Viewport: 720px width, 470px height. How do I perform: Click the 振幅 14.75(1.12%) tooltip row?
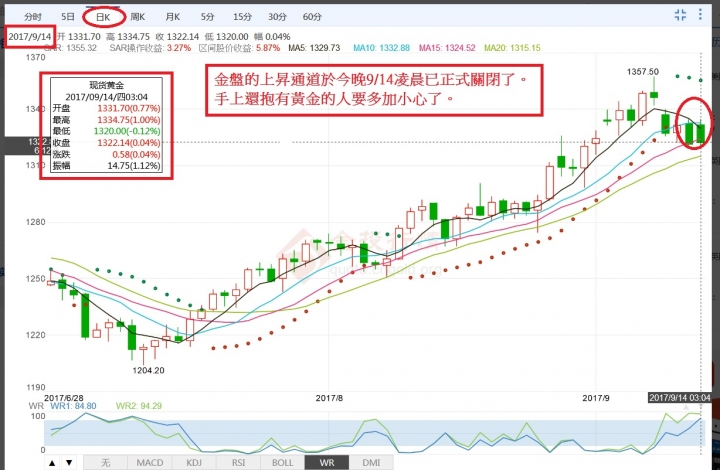(107, 166)
